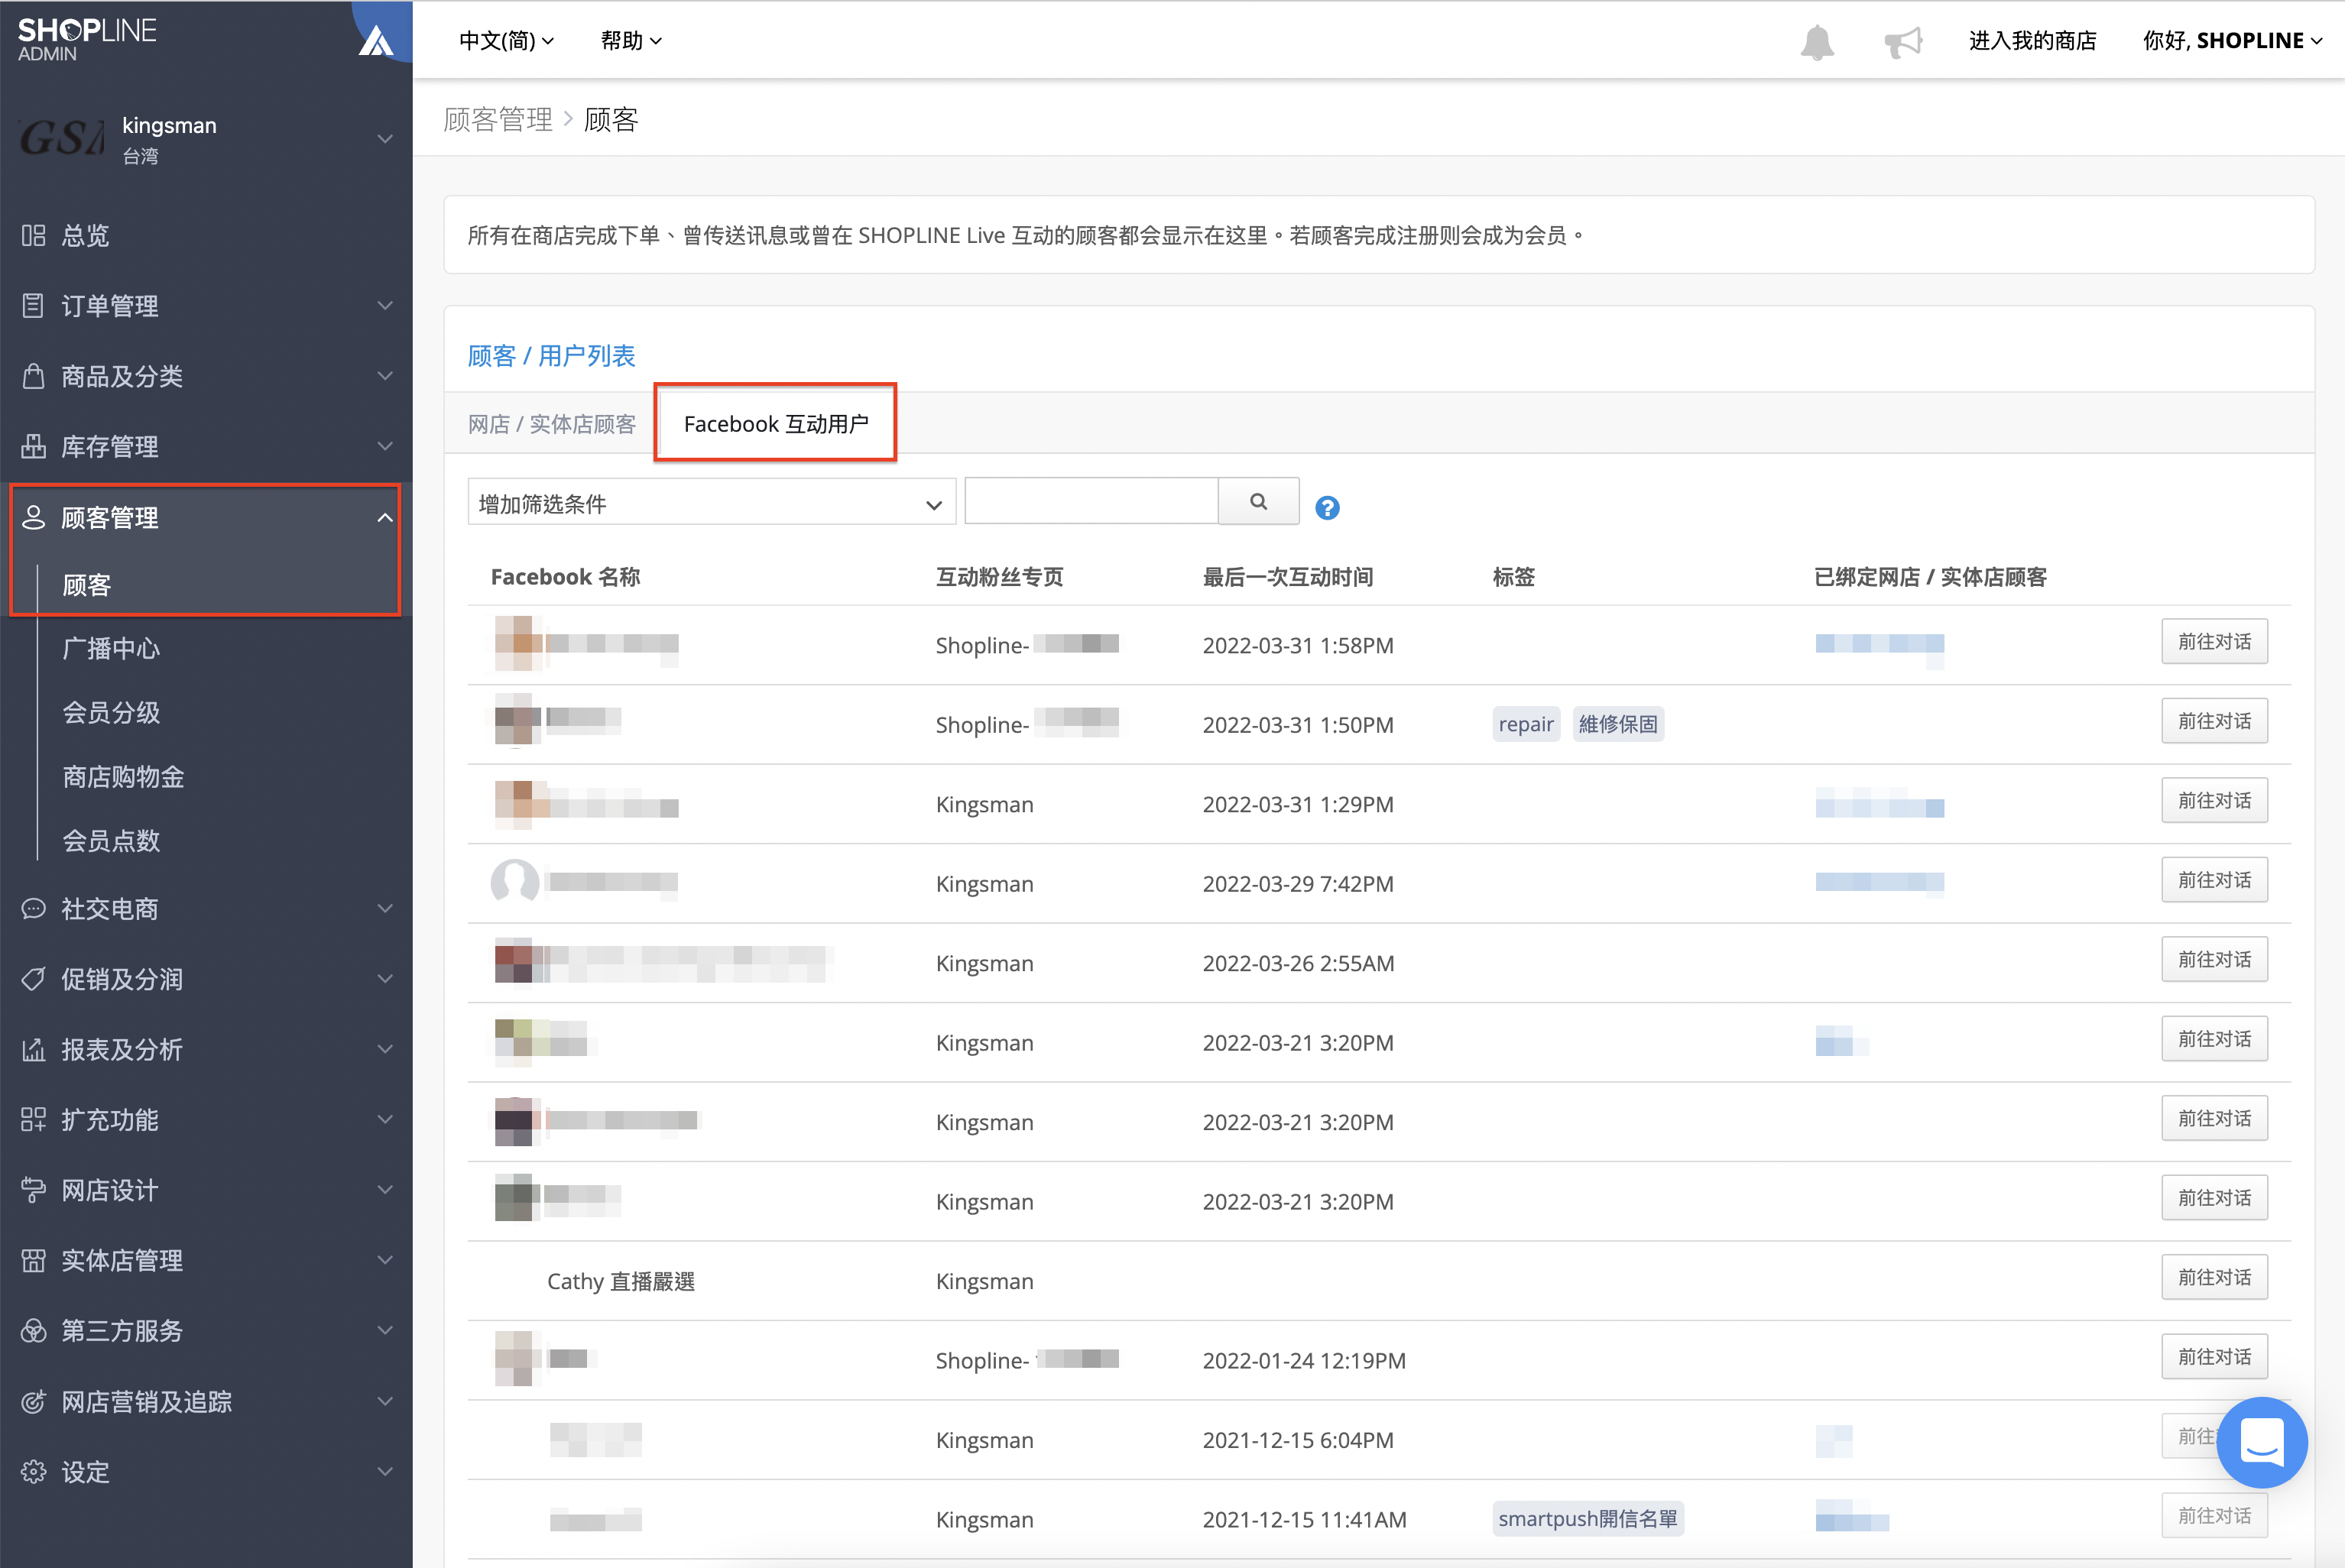
Task: Click the SHOPLINE Admin logo
Action: click(87, 40)
